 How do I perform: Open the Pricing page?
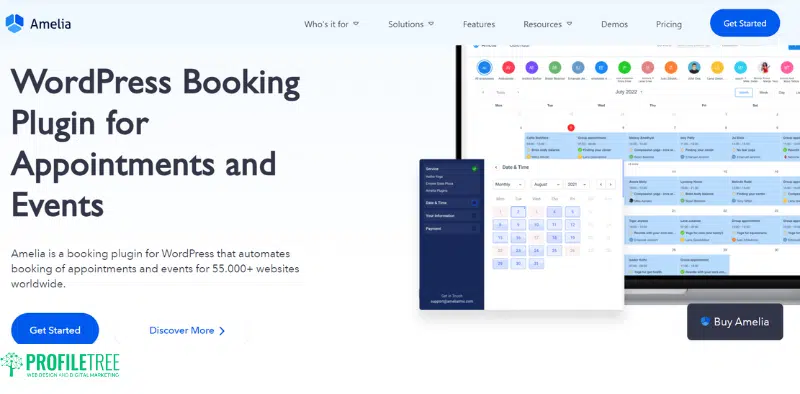coord(668,24)
